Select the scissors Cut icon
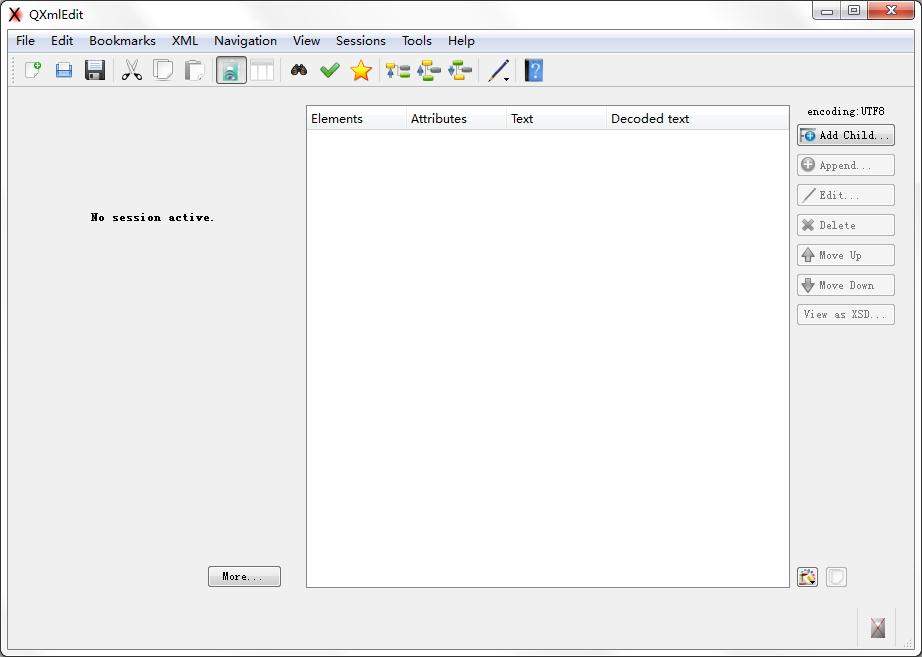The height and width of the screenshot is (657, 922). (132, 71)
